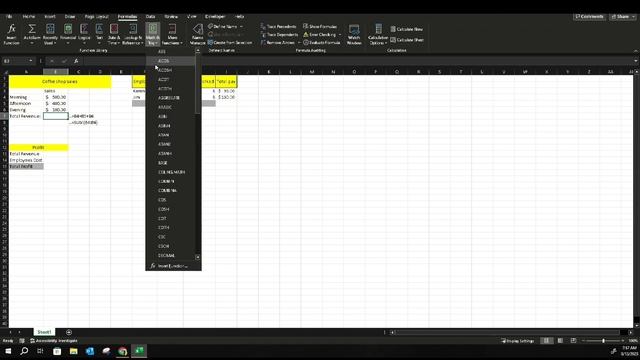Click the Insert Function fx ribbon icon
Image resolution: width=640 pixels, height=360 pixels.
(11, 34)
